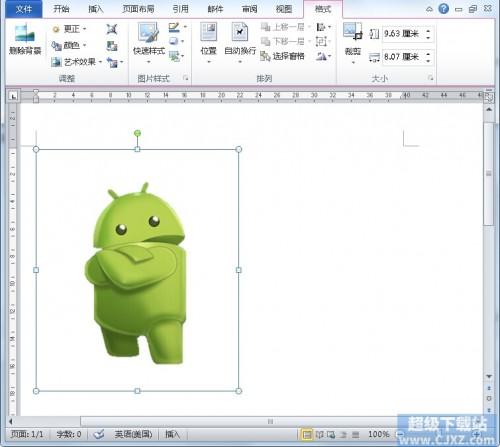Click the vertical scrollbar up arrow
Viewport: 500px width, 447px height.
[489, 109]
